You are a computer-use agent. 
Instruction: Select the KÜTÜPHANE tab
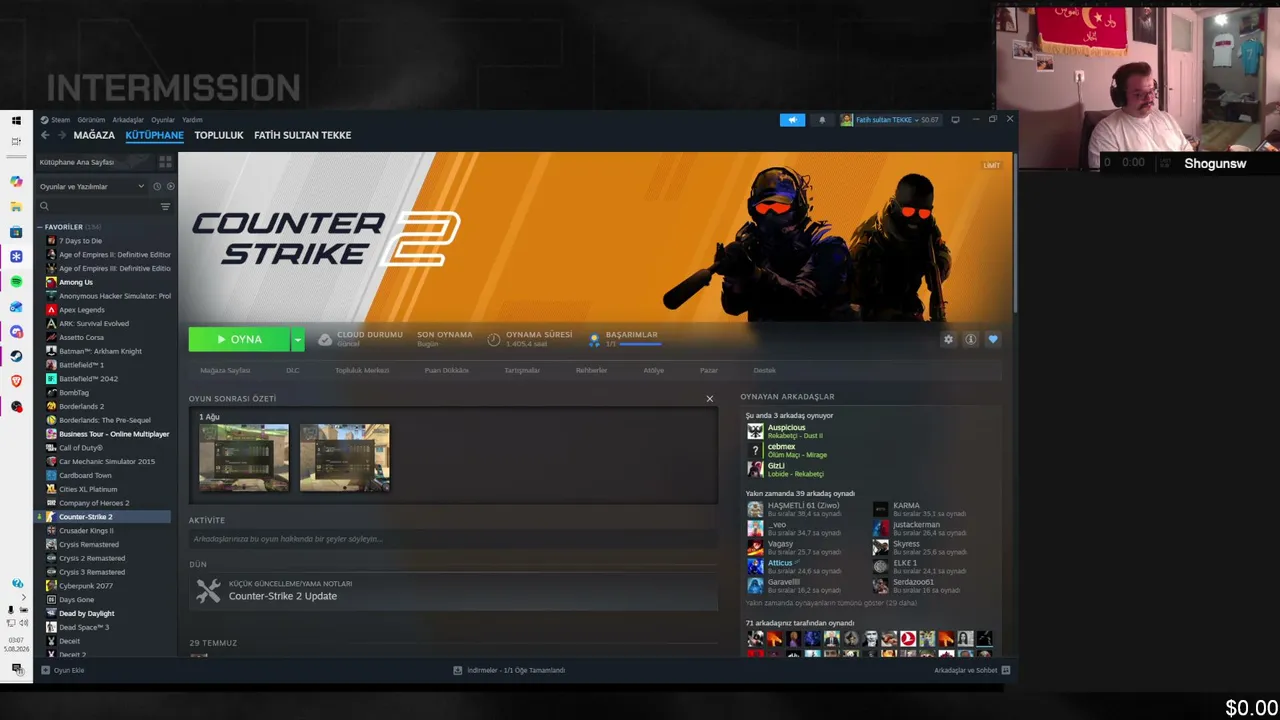[x=154, y=135]
